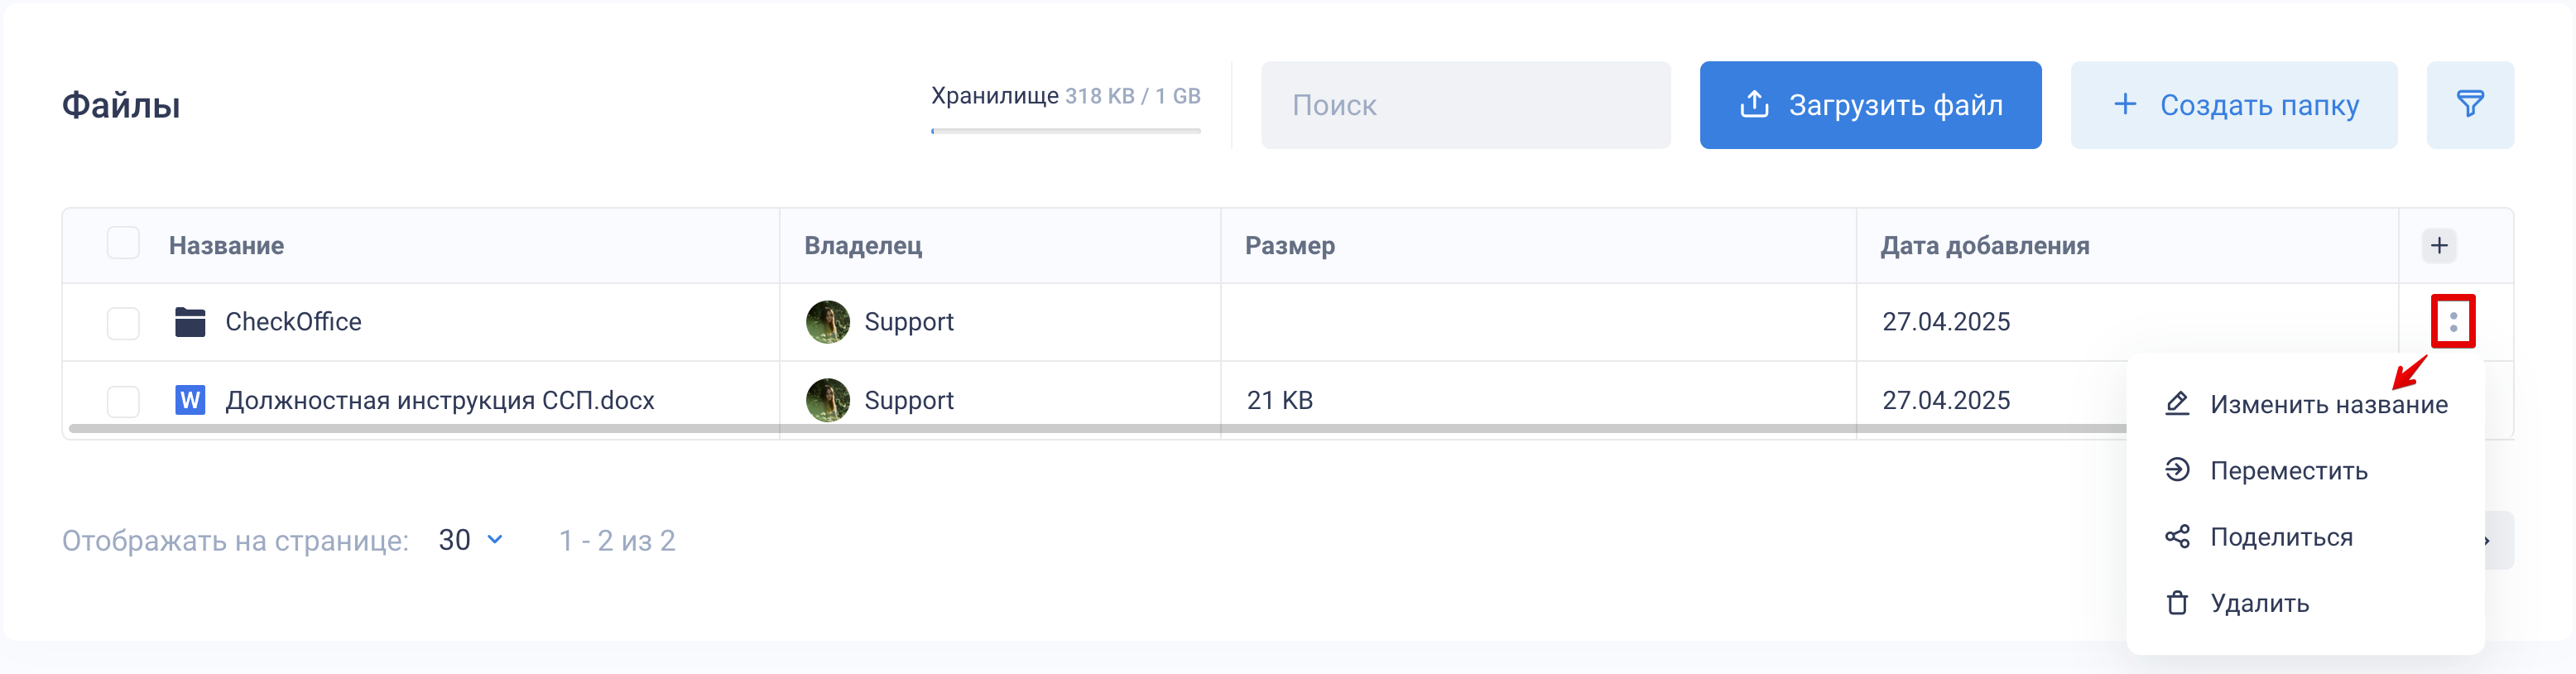Click the three-dot menu for CheckOffice
This screenshot has height=674, width=2576.
[2452, 321]
